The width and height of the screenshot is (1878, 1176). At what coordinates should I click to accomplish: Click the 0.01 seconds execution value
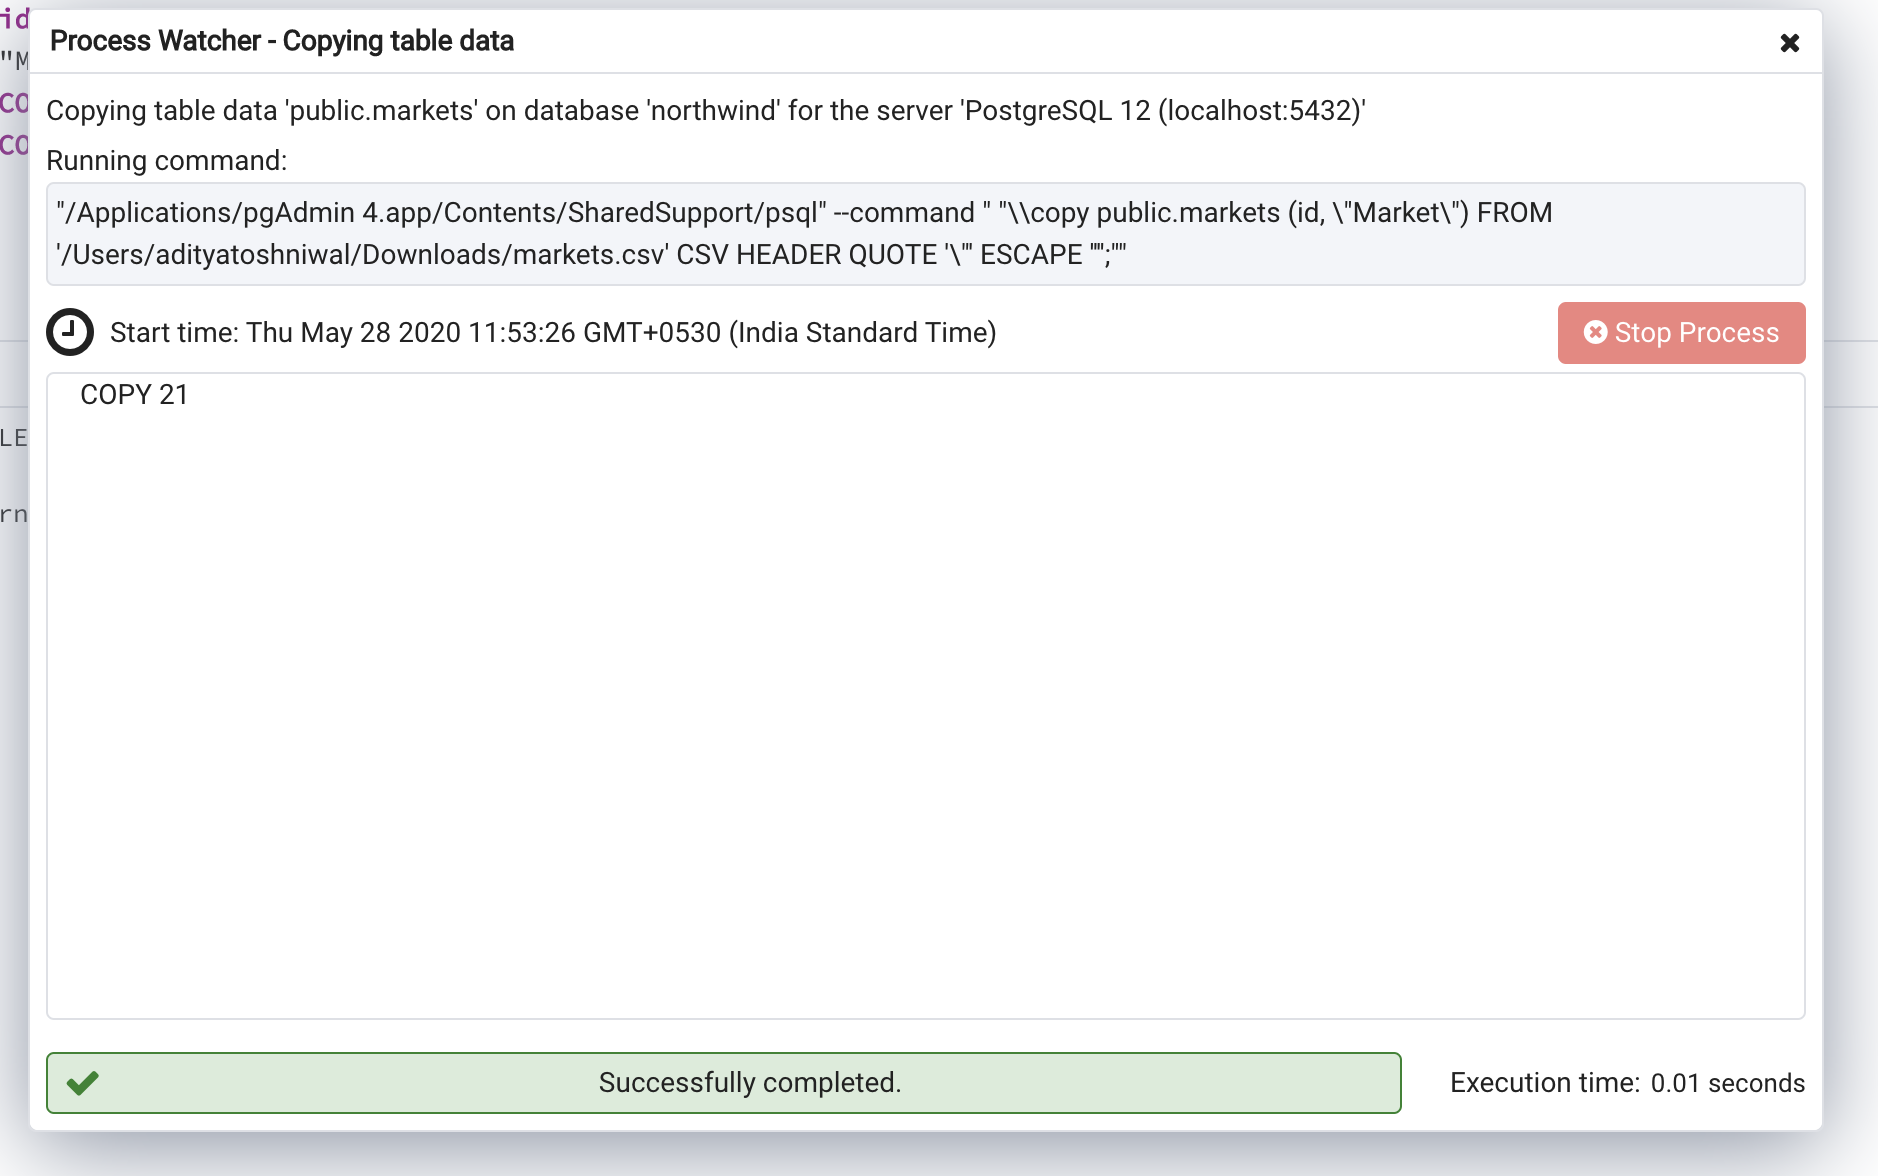[1727, 1083]
